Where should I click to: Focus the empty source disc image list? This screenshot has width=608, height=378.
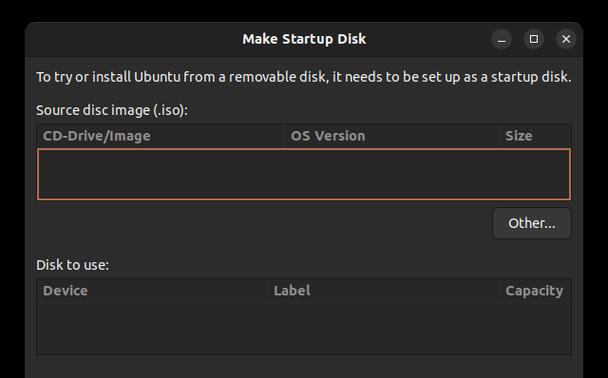pyautogui.click(x=304, y=174)
